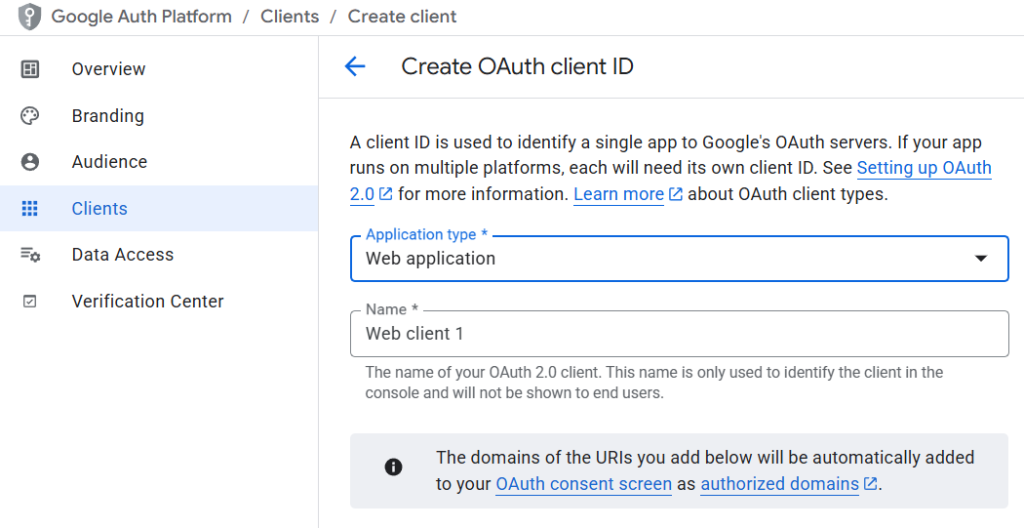Screen dimensions: 1024x528
Task: Click the Overview dashboard icon
Action: tap(30, 69)
